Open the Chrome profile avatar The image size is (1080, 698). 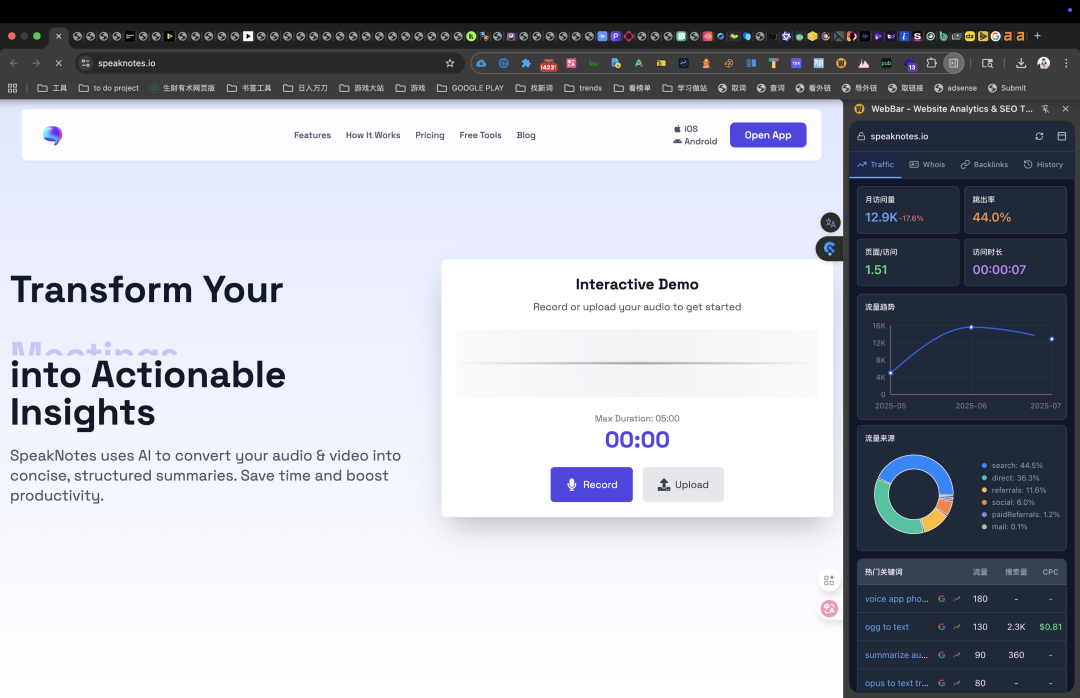pos(1043,63)
